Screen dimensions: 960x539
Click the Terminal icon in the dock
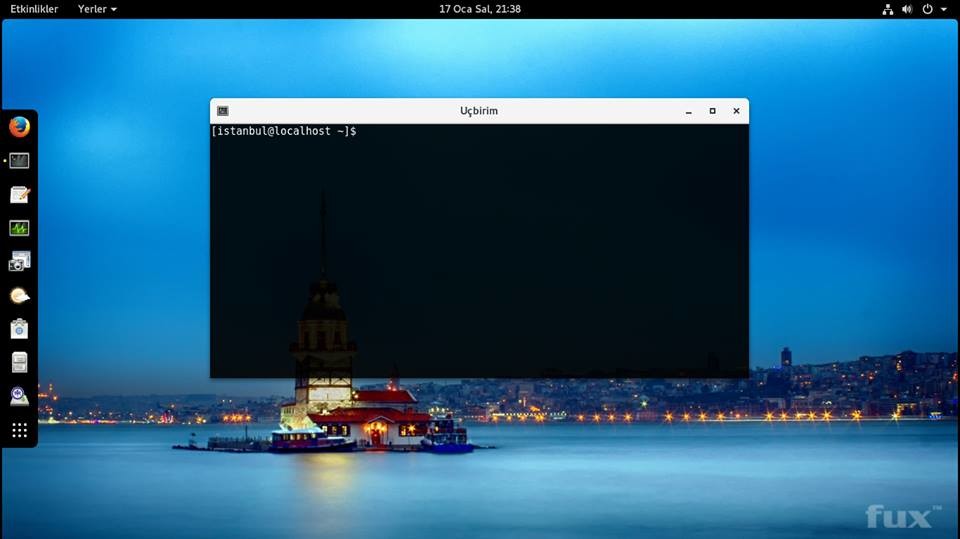(x=19, y=161)
